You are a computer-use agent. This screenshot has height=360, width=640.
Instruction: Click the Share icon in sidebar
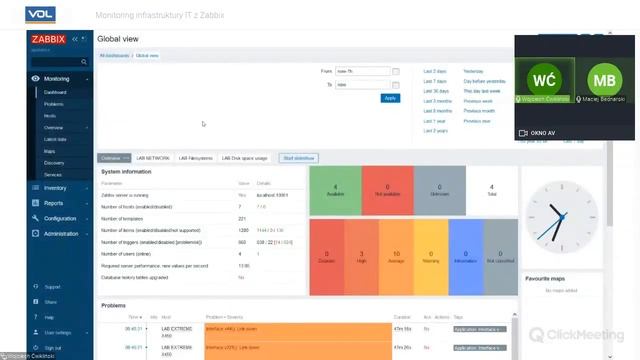[36, 302]
